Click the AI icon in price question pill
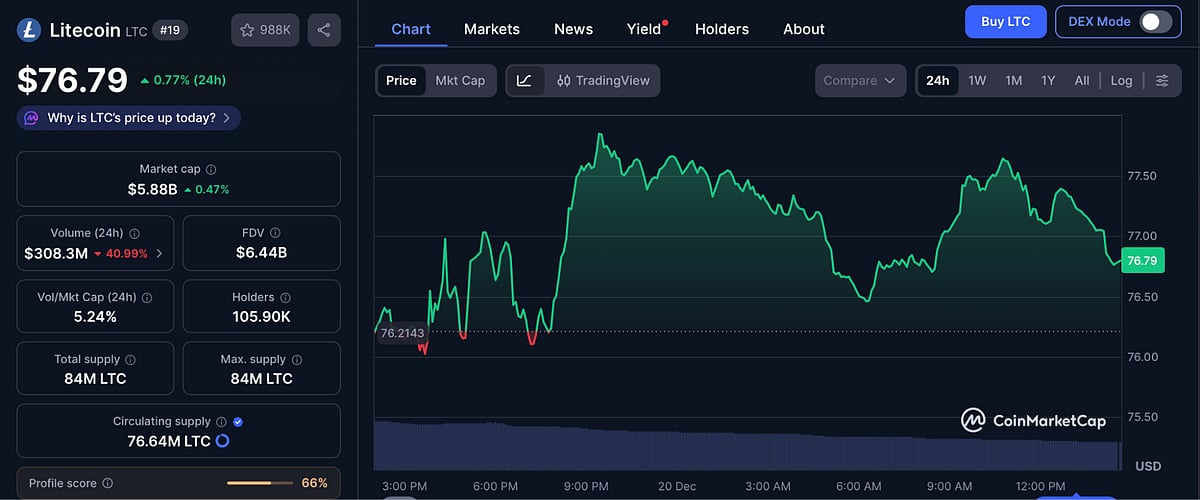The image size is (1200, 500). [32, 118]
